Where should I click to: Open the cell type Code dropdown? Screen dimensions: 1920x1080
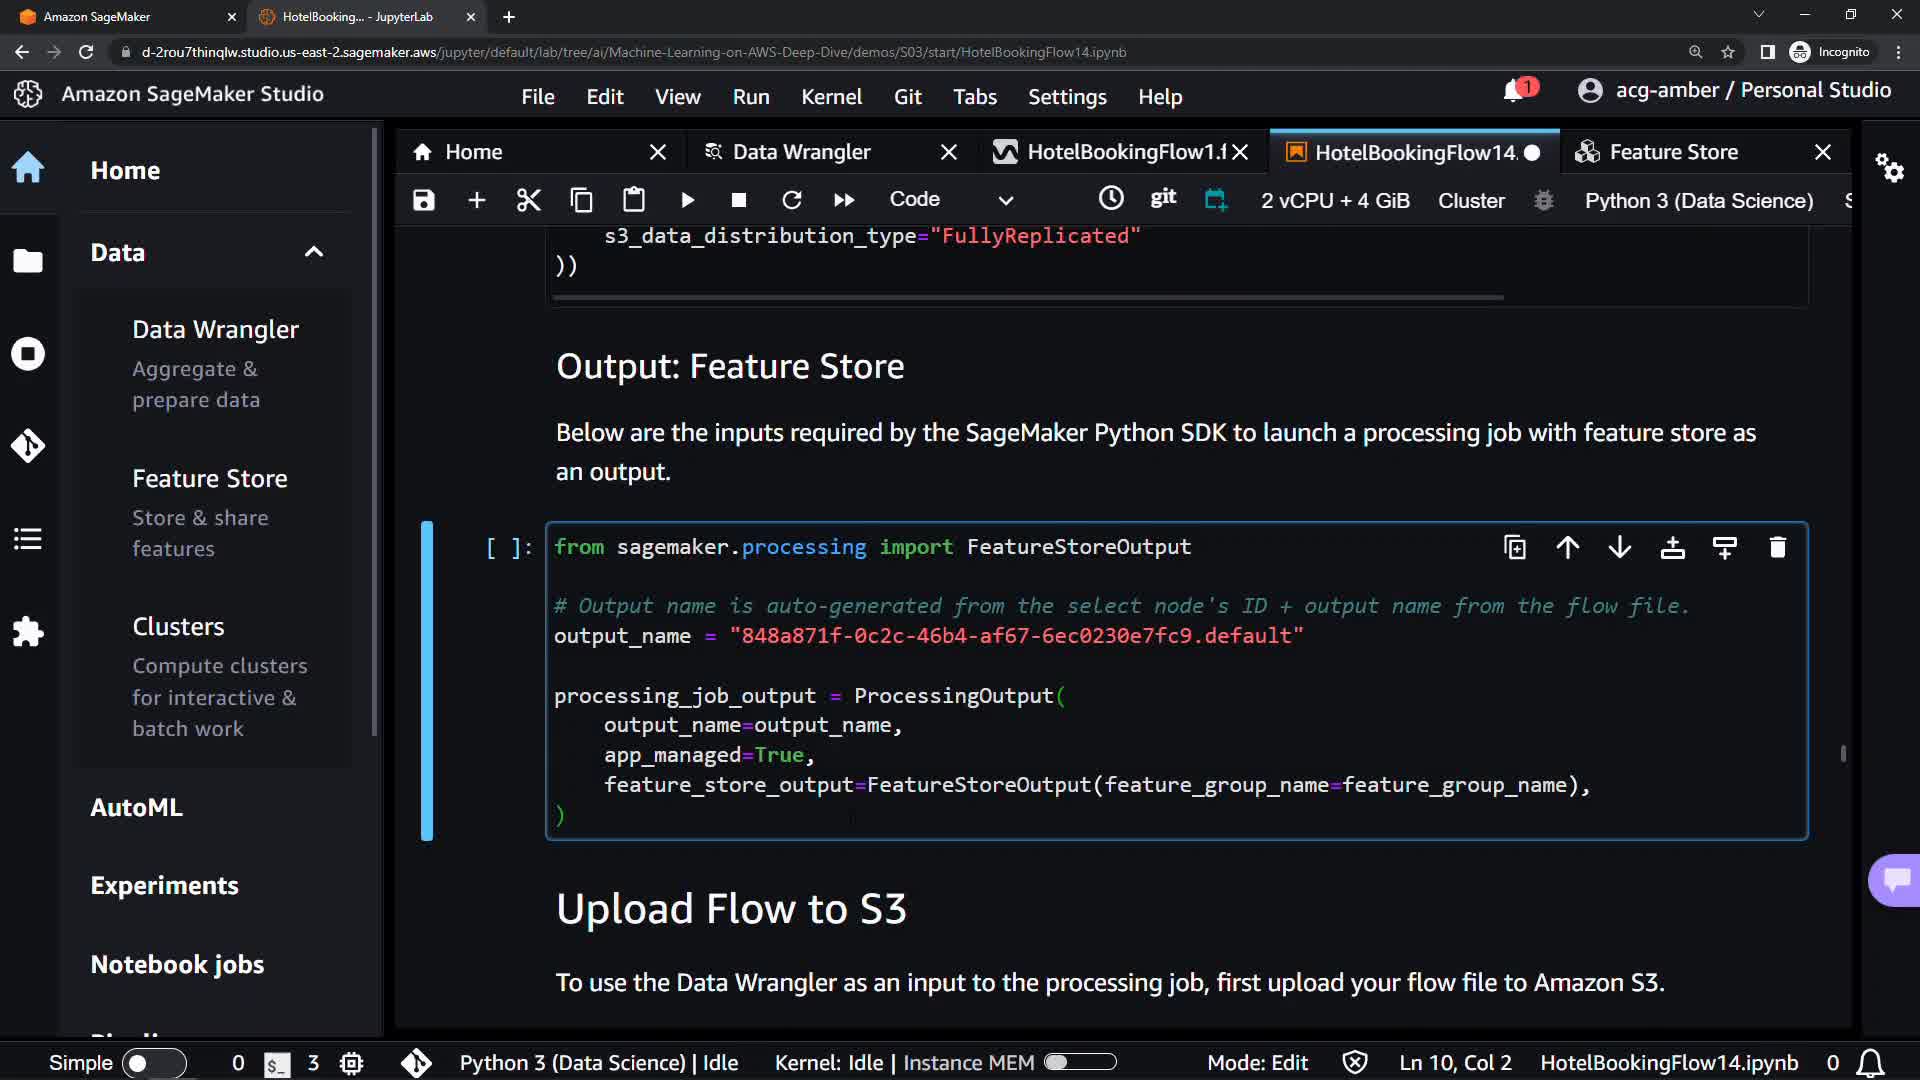(x=951, y=200)
